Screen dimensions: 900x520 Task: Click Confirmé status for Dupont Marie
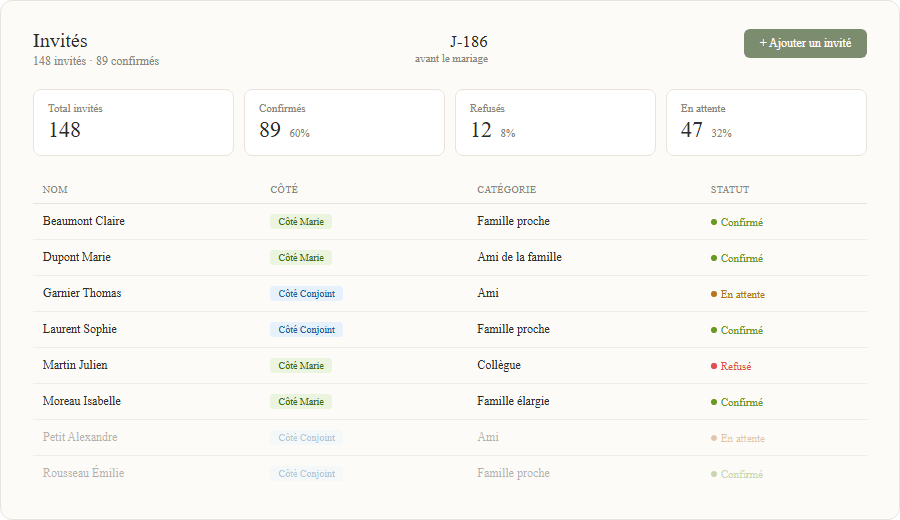pyautogui.click(x=737, y=258)
